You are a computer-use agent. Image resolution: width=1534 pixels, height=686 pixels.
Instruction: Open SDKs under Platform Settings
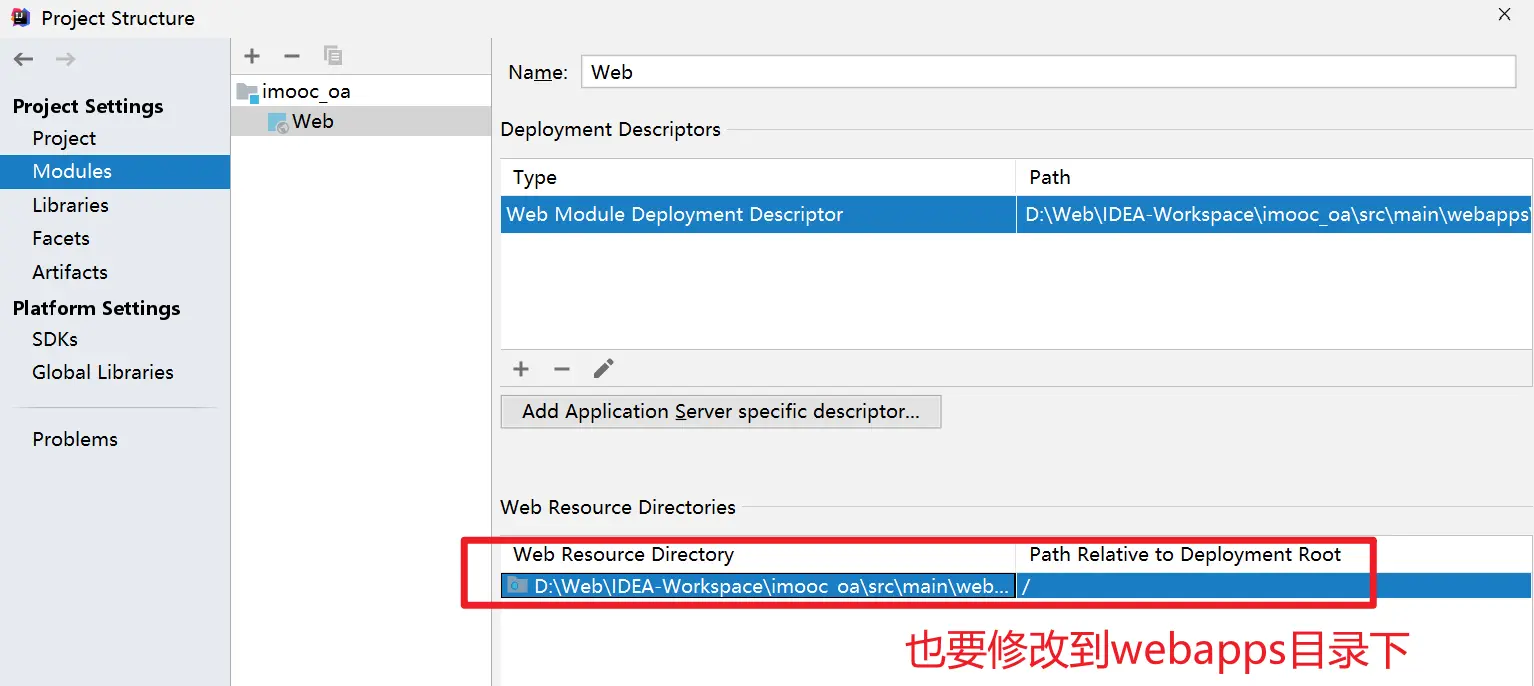[x=55, y=339]
